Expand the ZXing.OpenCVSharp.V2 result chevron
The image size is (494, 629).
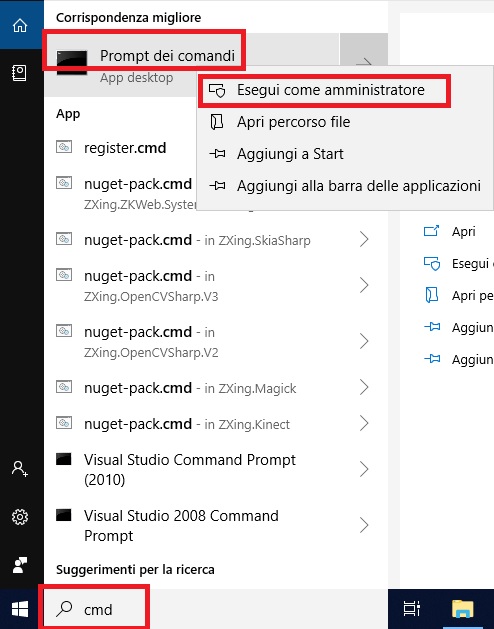pyautogui.click(x=364, y=341)
